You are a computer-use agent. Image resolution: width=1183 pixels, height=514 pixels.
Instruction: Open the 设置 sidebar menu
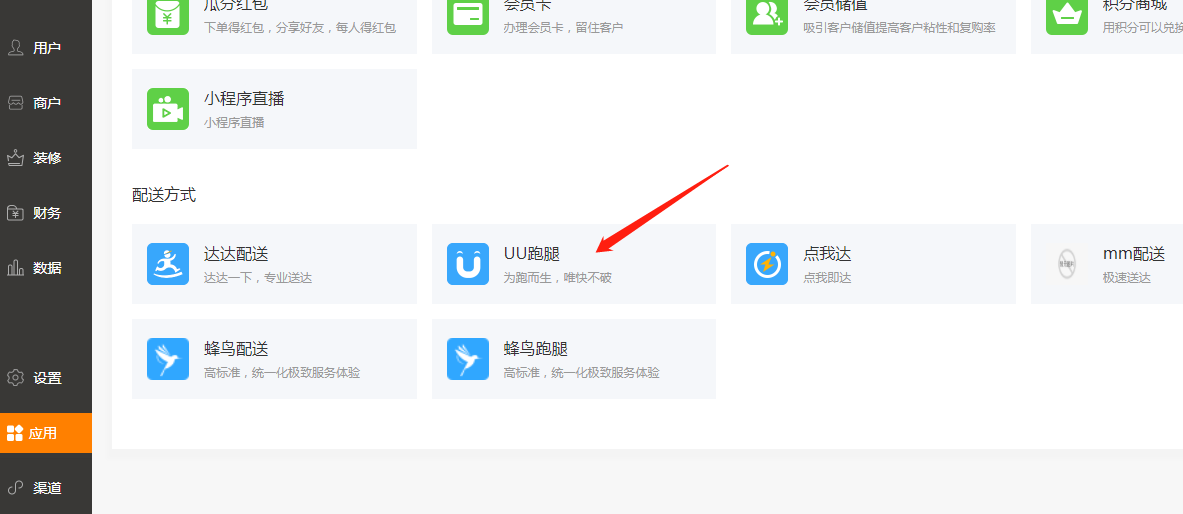point(45,378)
